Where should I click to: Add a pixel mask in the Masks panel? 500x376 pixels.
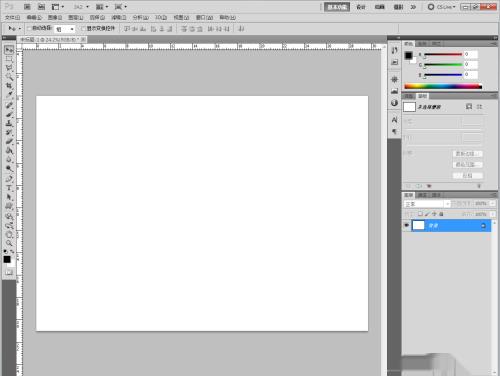coord(469,107)
